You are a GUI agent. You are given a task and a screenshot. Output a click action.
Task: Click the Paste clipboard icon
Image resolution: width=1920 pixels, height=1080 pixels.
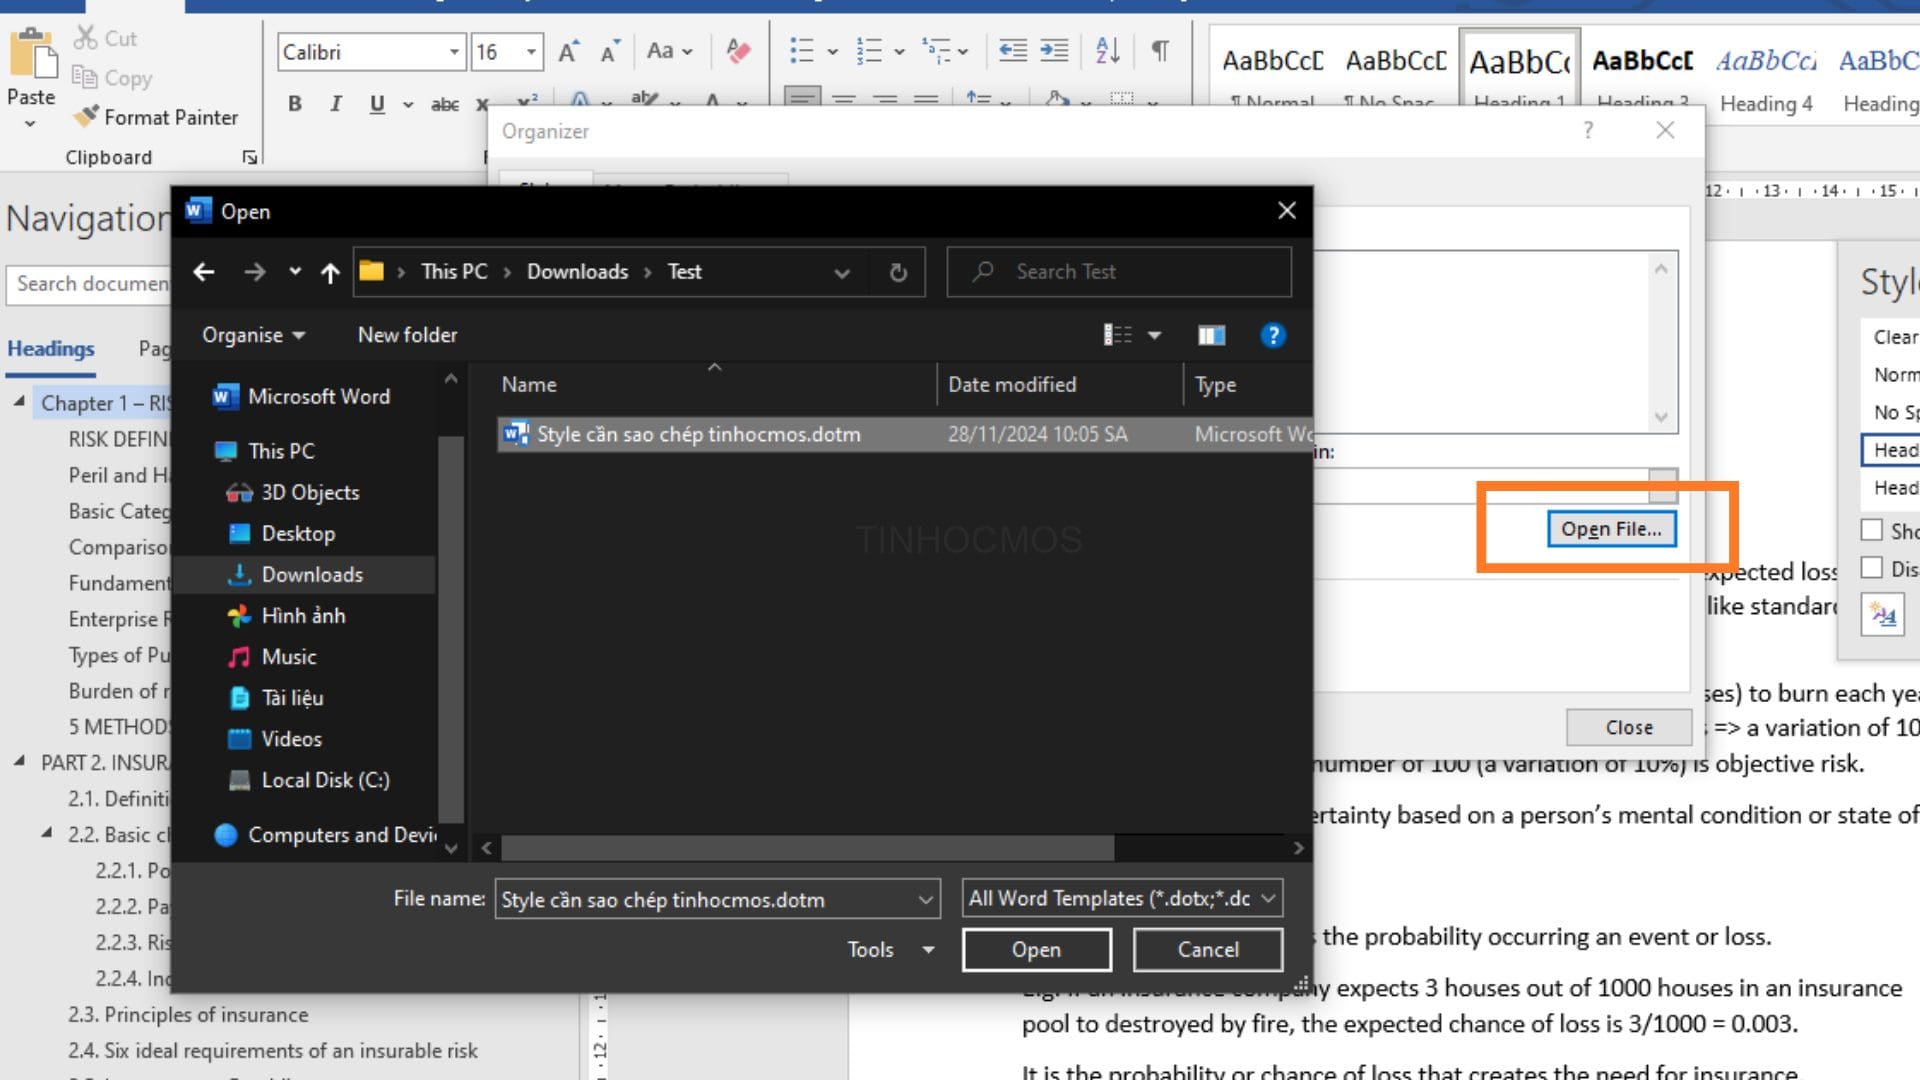click(x=32, y=53)
